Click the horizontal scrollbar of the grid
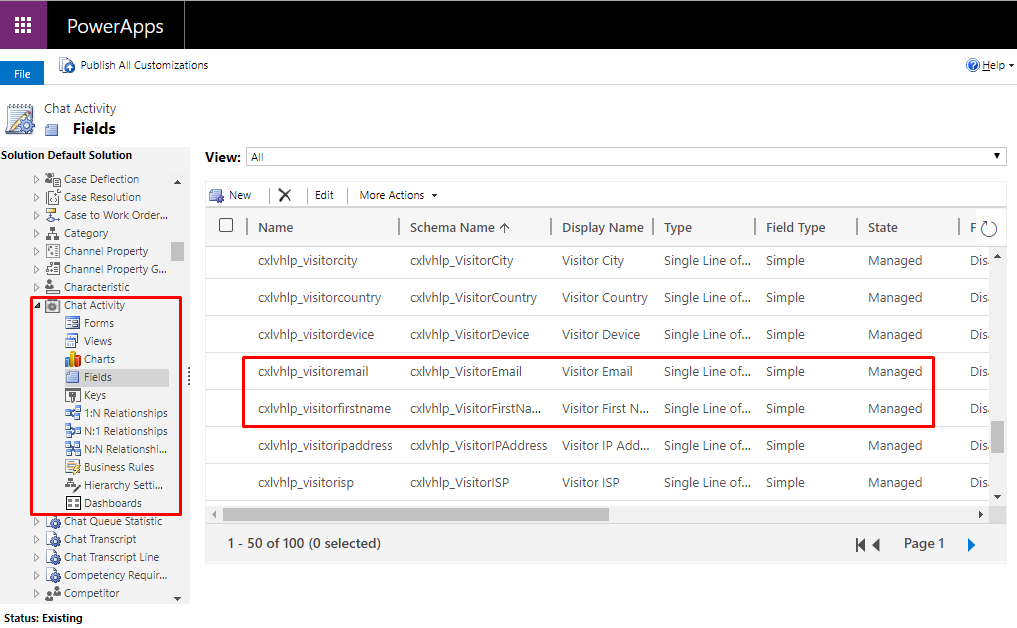This screenshot has width=1017, height=628. coord(416,514)
